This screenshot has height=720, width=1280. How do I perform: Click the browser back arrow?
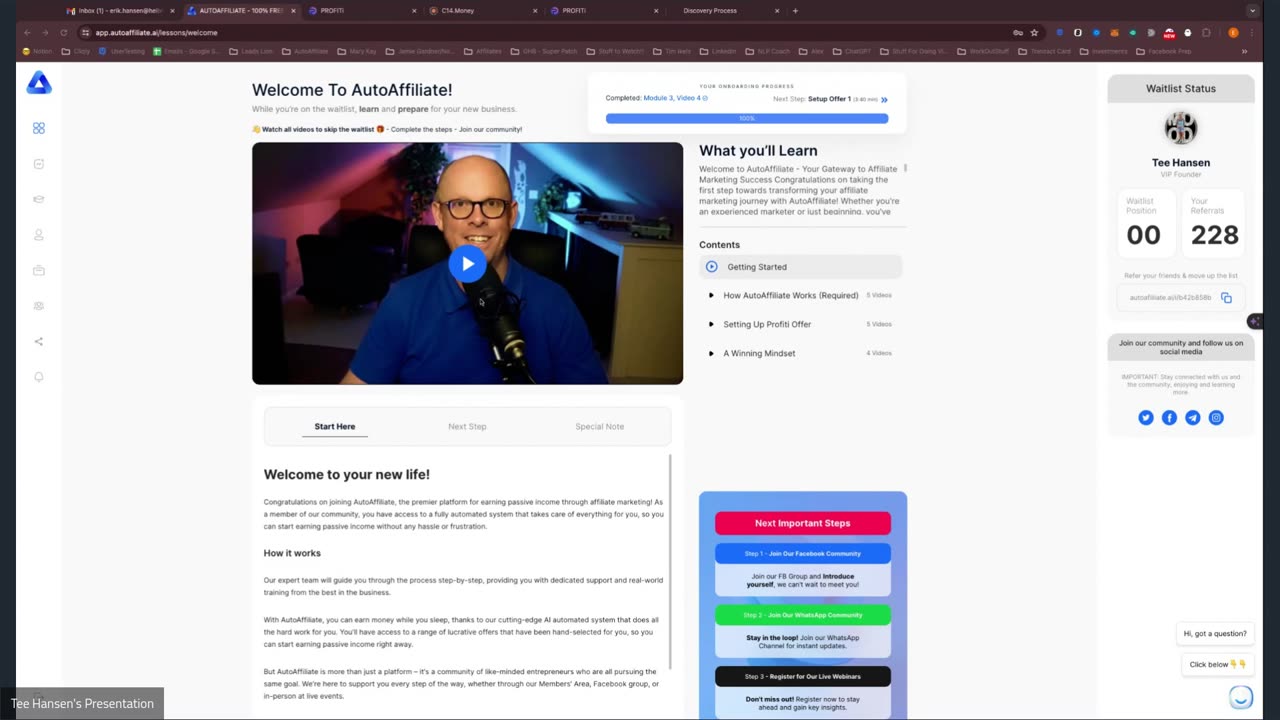pos(28,32)
